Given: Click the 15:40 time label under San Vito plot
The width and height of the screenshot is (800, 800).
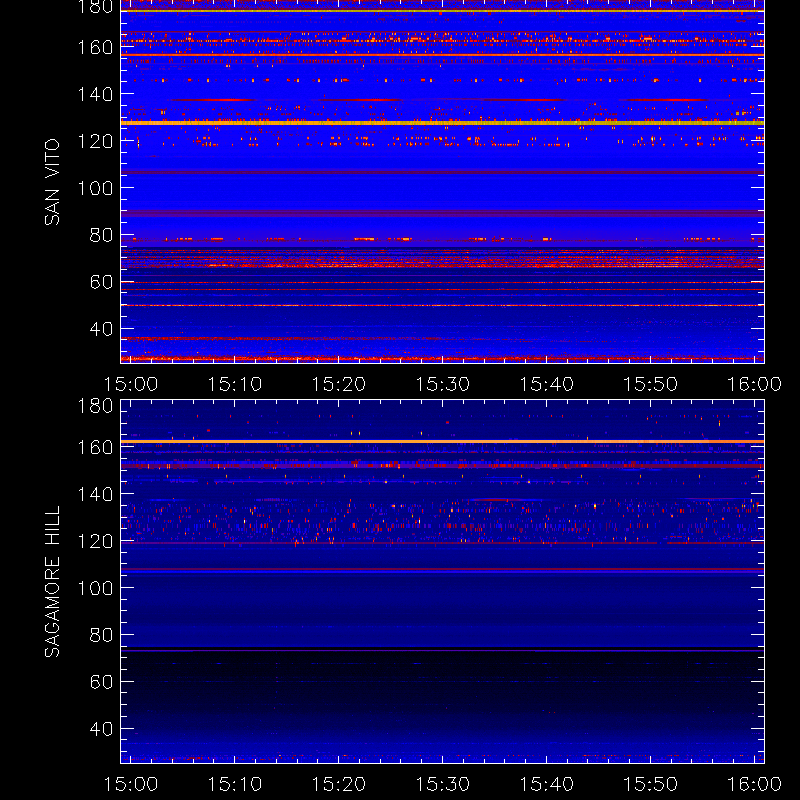Looking at the screenshot, I should [546, 384].
